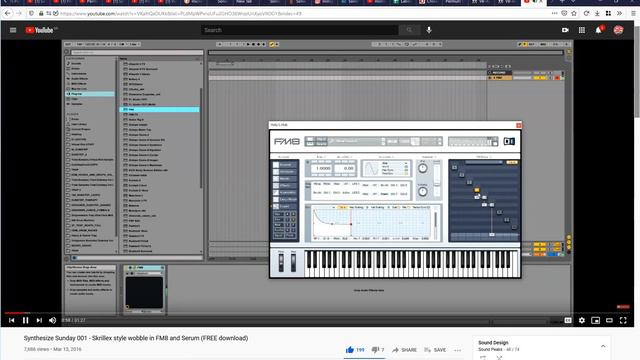
Task: Go back with the browser back arrow
Action: coord(7,13)
